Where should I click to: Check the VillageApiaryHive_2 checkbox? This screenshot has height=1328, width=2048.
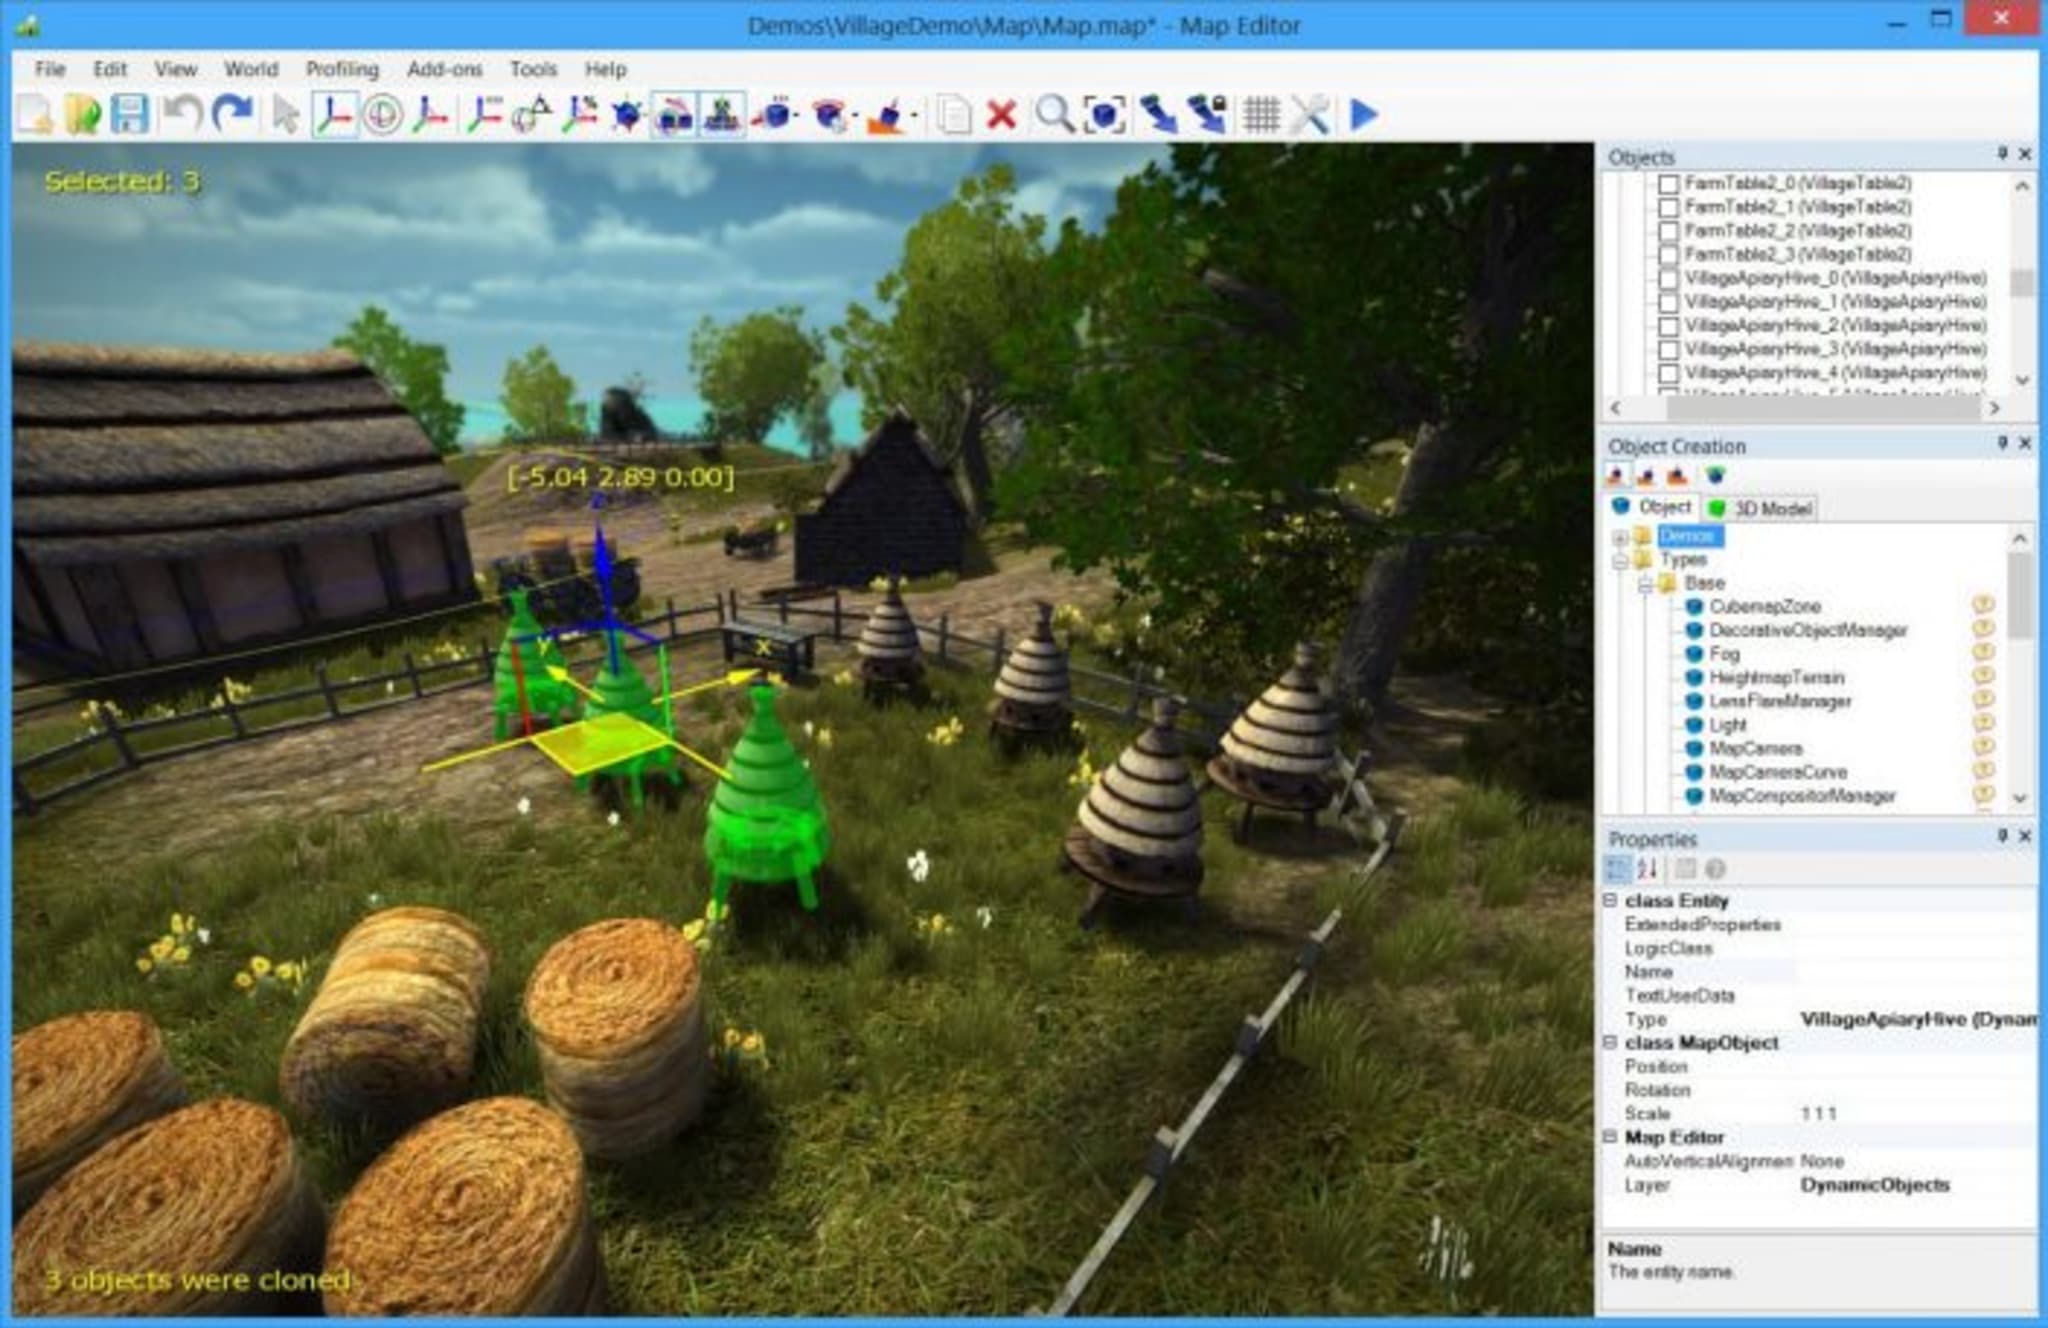click(1668, 326)
